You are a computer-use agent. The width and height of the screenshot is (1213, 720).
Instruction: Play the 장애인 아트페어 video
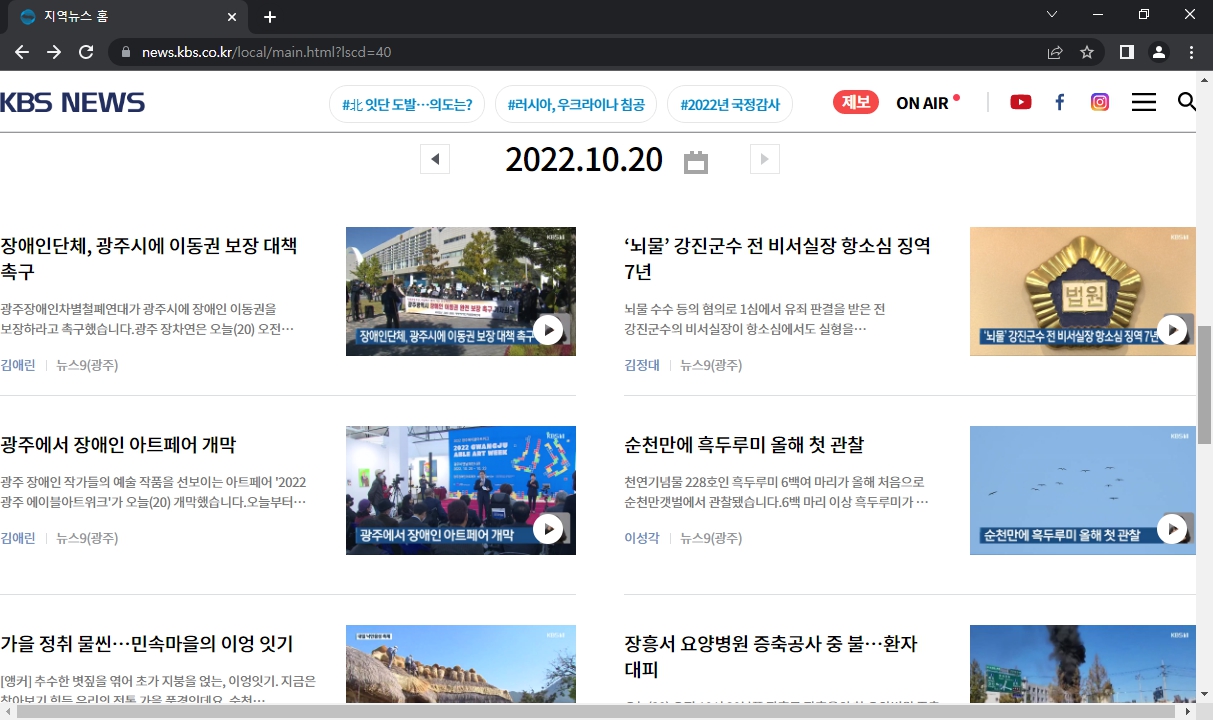click(x=548, y=529)
